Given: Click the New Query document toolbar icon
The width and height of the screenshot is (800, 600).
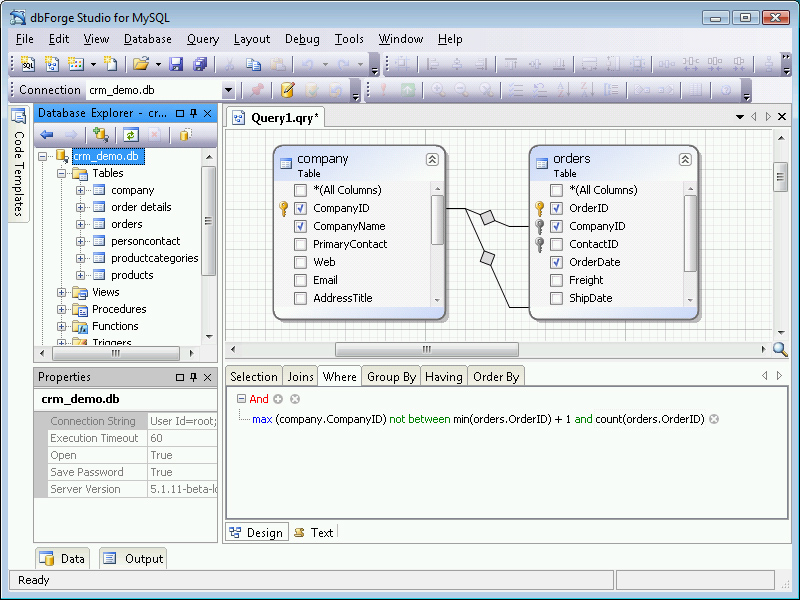Looking at the screenshot, I should pos(52,64).
